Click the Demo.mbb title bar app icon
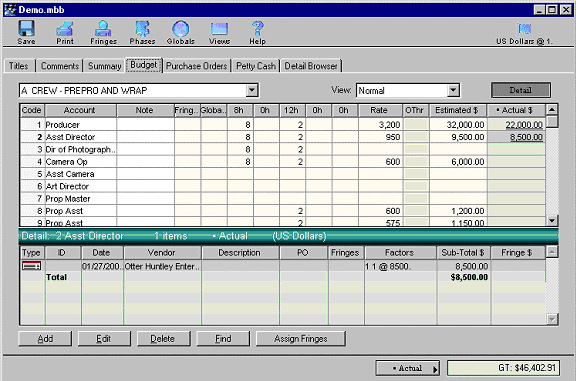Image resolution: width=576 pixels, height=381 pixels. point(10,9)
